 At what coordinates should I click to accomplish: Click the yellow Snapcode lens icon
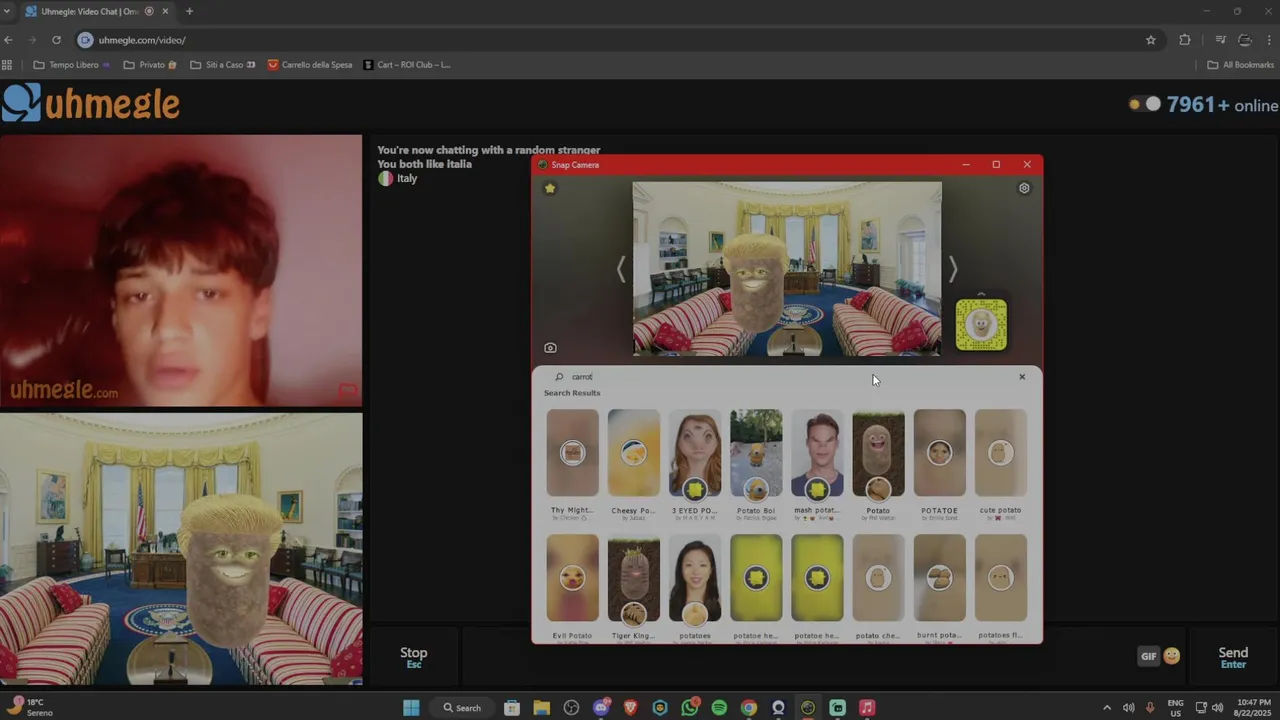981,325
